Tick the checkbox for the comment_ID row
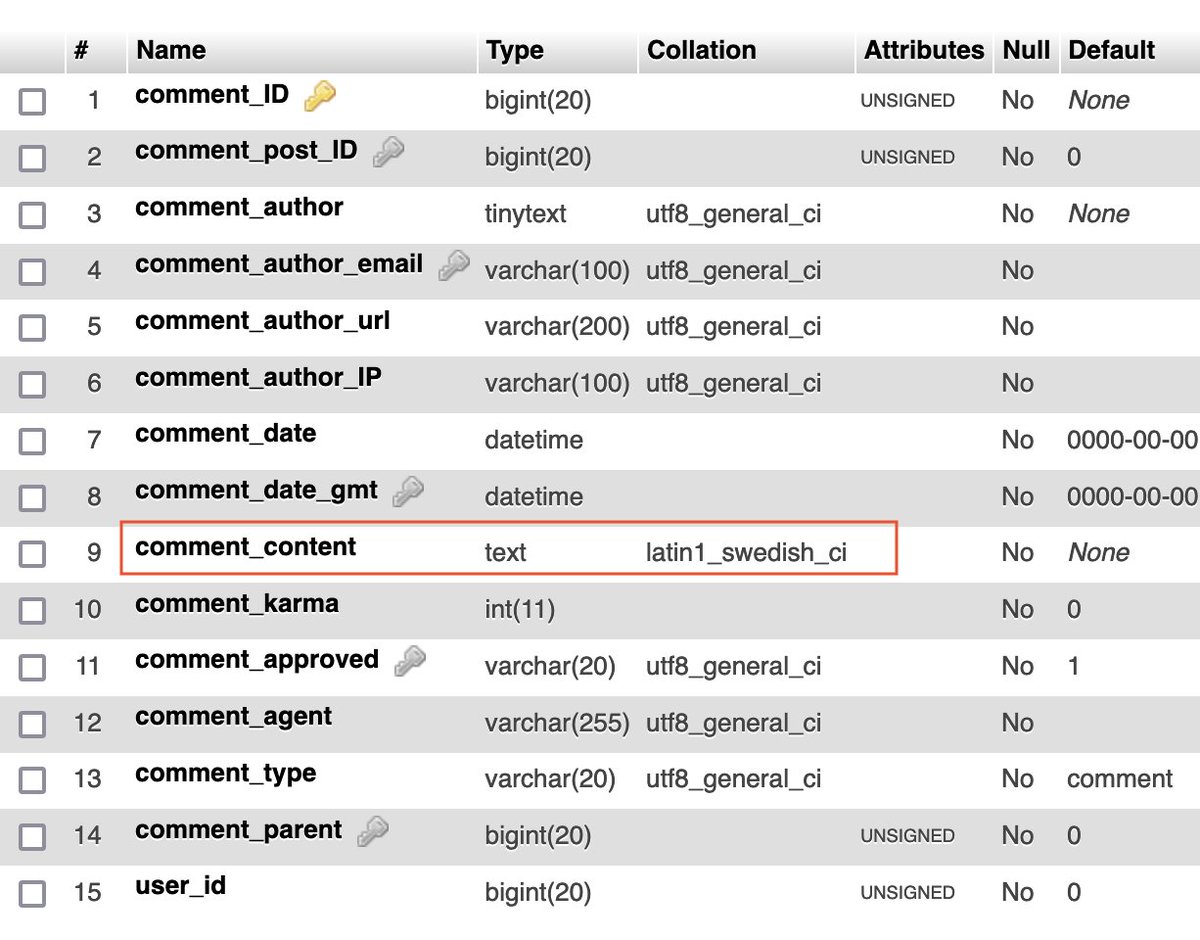 point(33,101)
